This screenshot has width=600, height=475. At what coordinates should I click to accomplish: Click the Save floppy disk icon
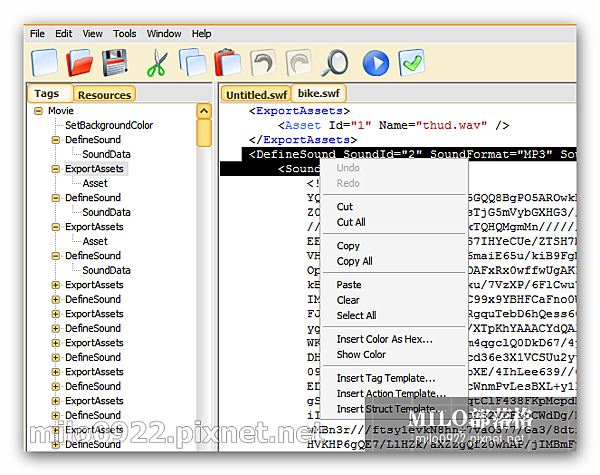tap(115, 62)
